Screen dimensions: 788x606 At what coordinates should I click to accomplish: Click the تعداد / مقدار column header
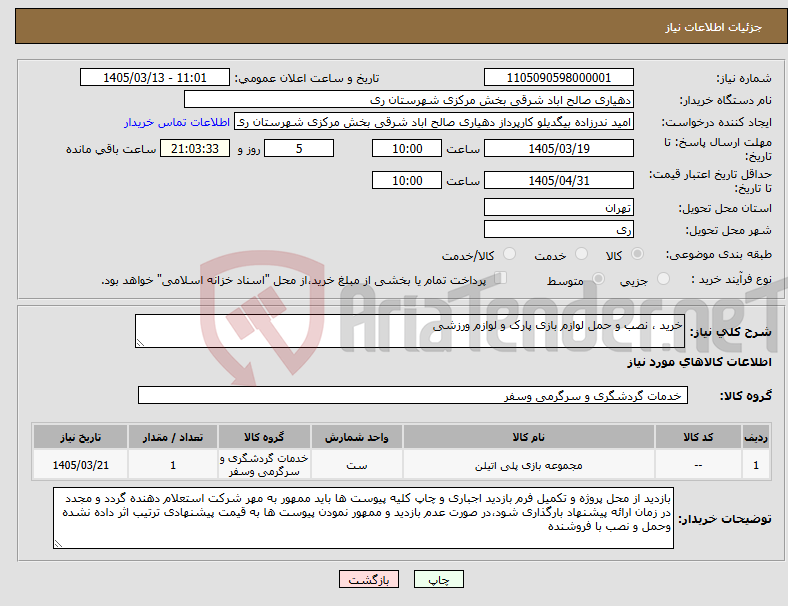coord(173,437)
